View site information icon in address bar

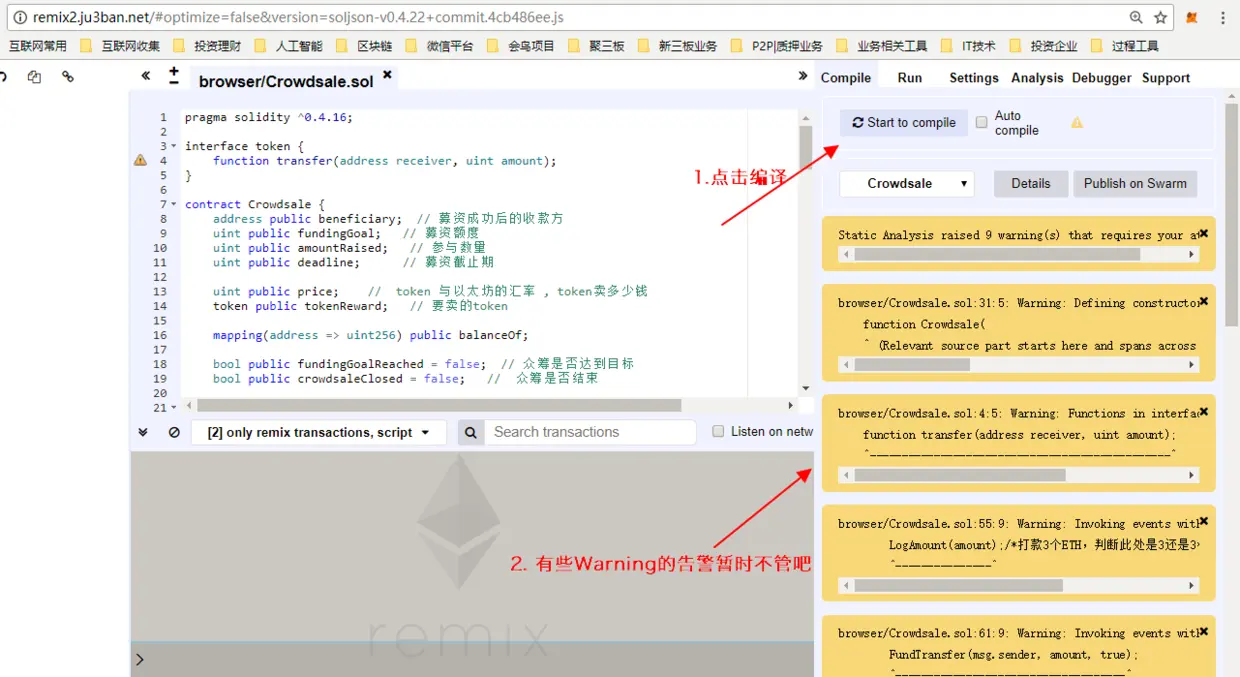19,18
